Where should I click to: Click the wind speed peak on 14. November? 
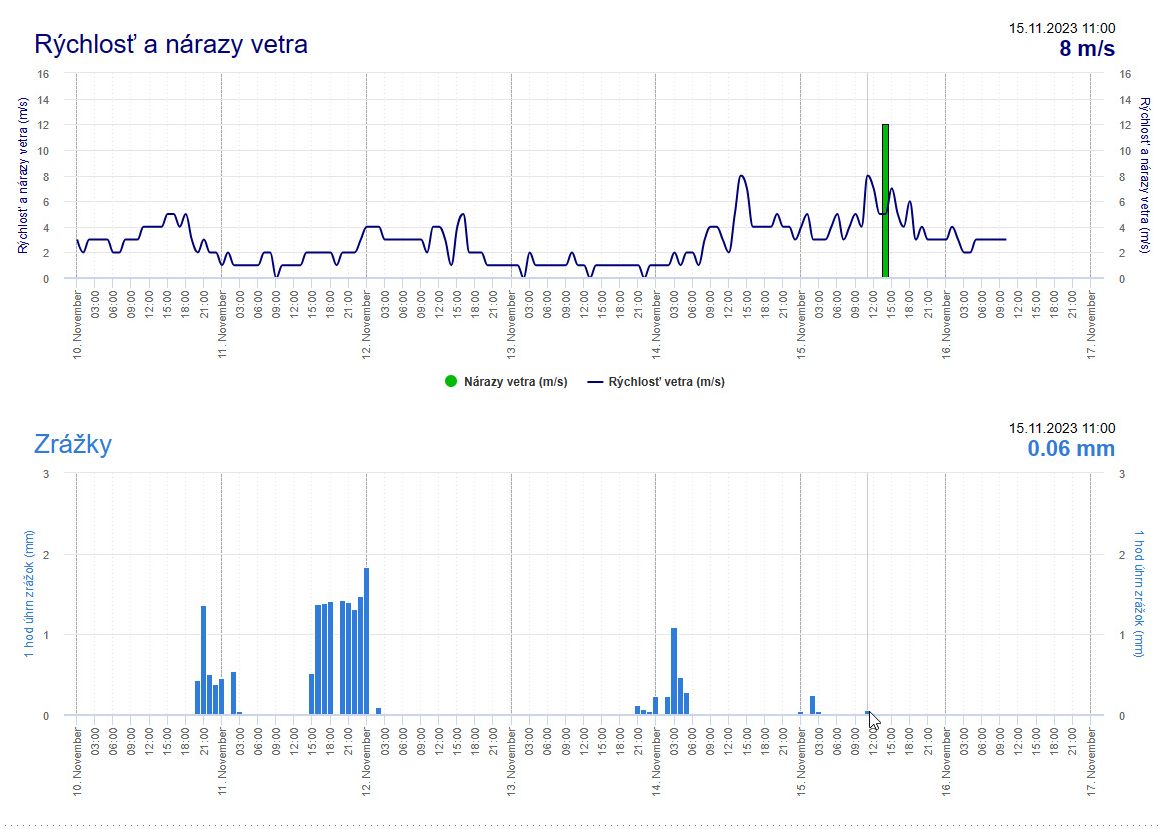[741, 176]
